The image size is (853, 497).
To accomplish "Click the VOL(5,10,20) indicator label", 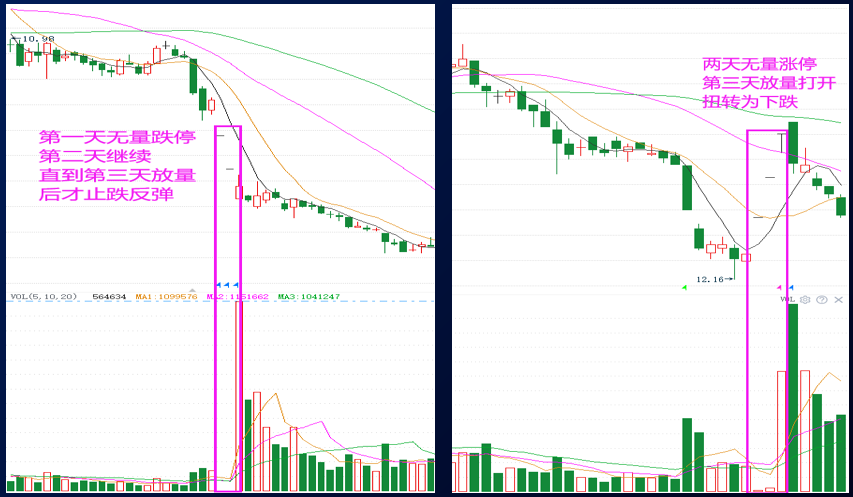I will pyautogui.click(x=44, y=297).
